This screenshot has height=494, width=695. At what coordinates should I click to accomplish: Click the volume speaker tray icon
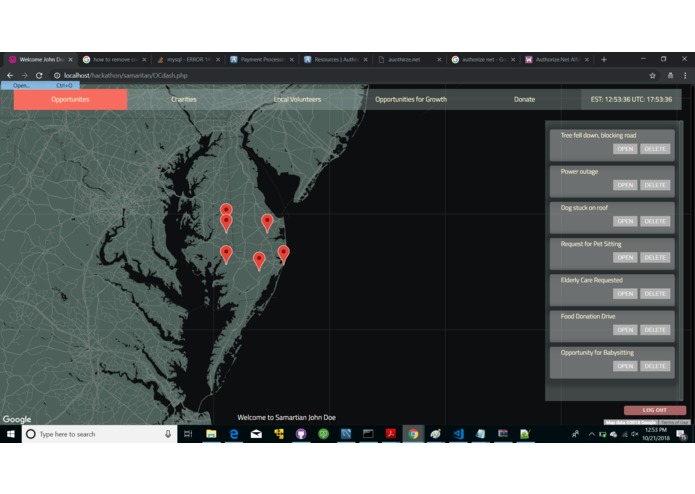pos(634,434)
